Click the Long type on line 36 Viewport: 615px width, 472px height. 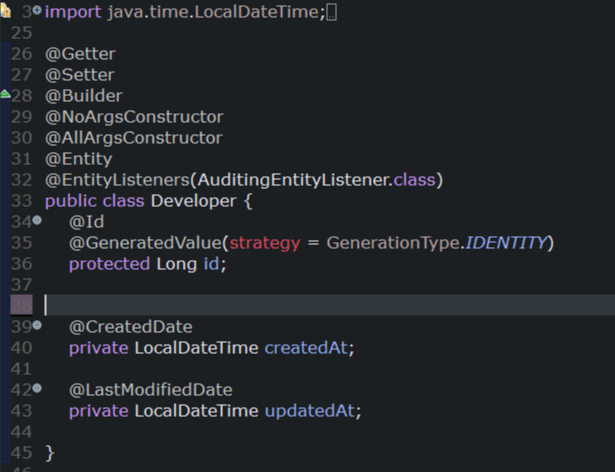[176, 264]
